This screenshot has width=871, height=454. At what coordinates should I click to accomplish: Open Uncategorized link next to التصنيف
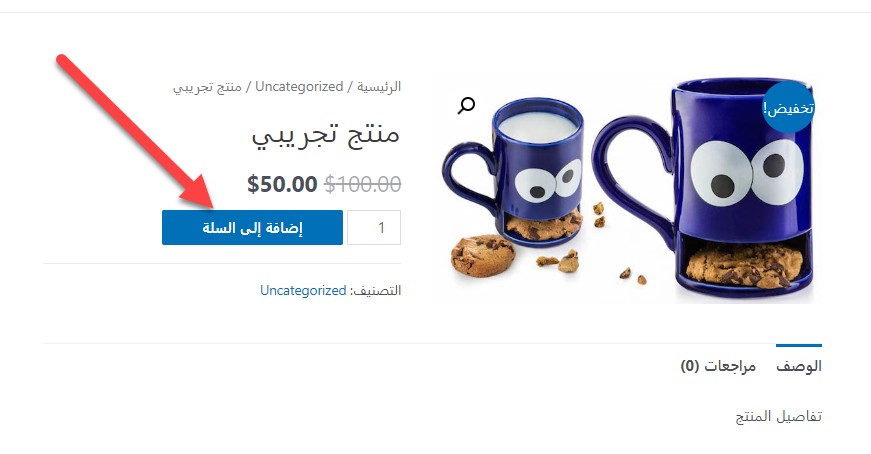tap(303, 290)
